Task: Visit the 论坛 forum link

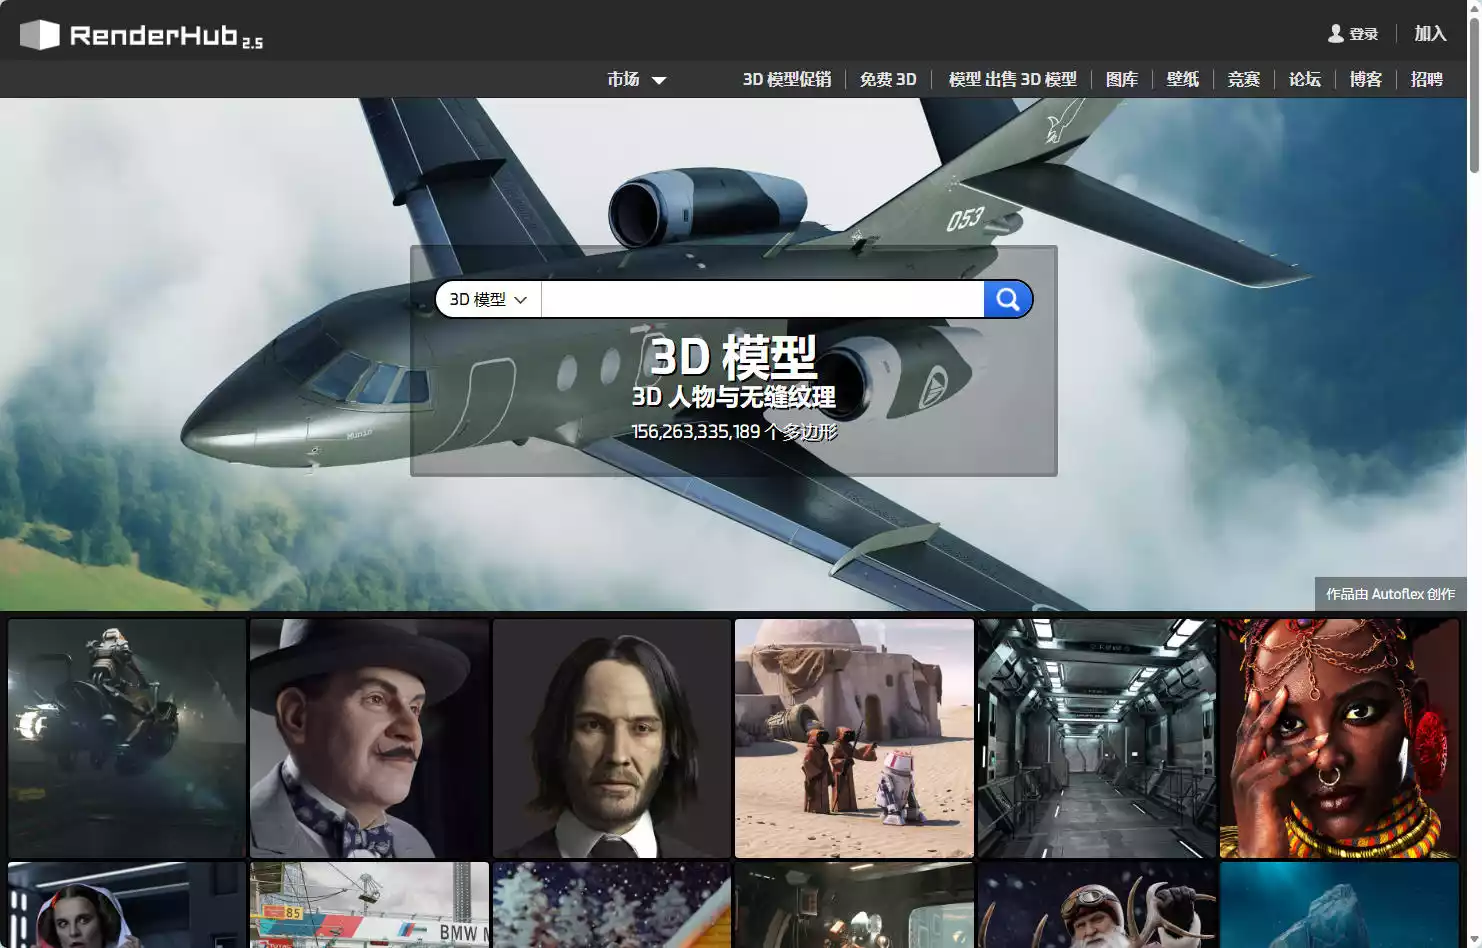Action: coord(1305,79)
